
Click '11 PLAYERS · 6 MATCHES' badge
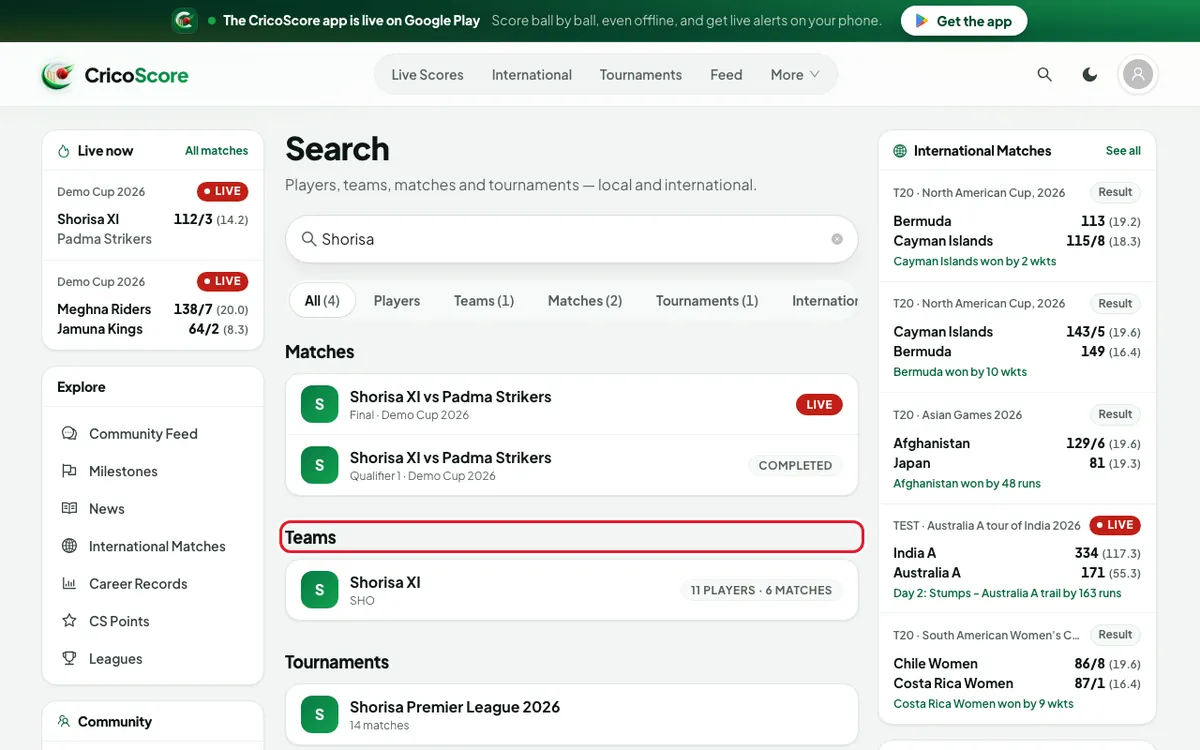pyautogui.click(x=761, y=590)
